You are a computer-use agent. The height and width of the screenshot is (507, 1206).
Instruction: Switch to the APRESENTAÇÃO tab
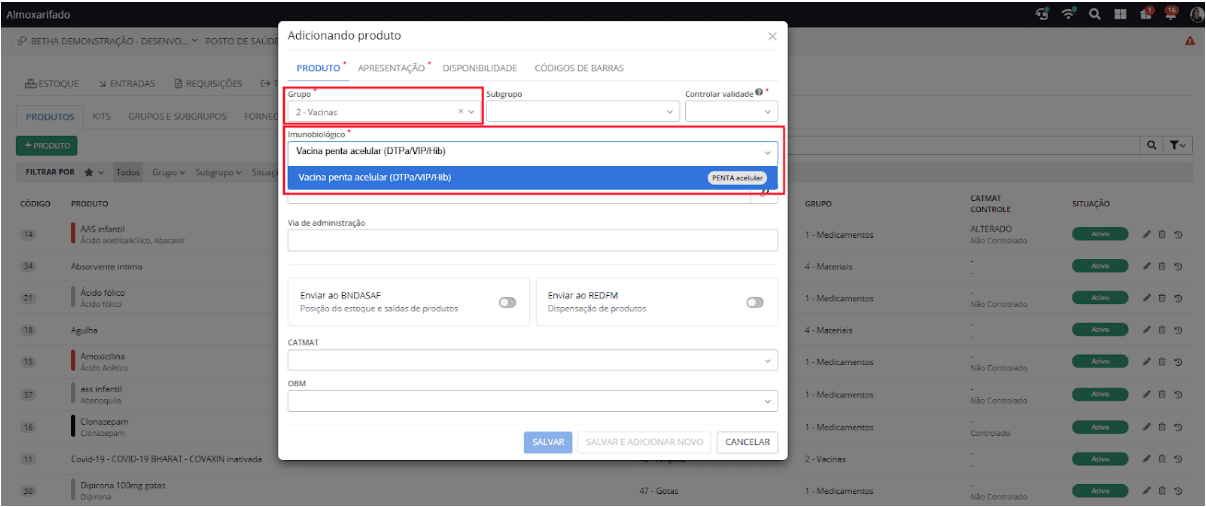tap(391, 68)
